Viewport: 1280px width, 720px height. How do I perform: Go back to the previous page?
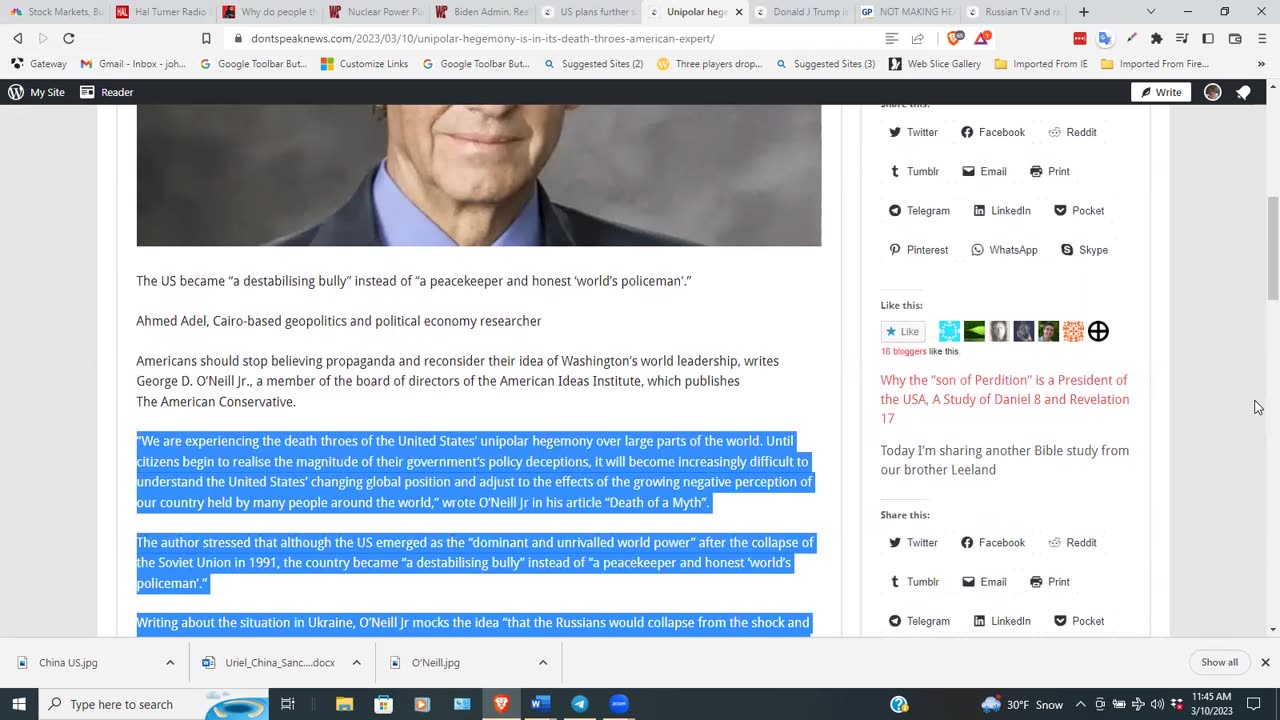(18, 38)
